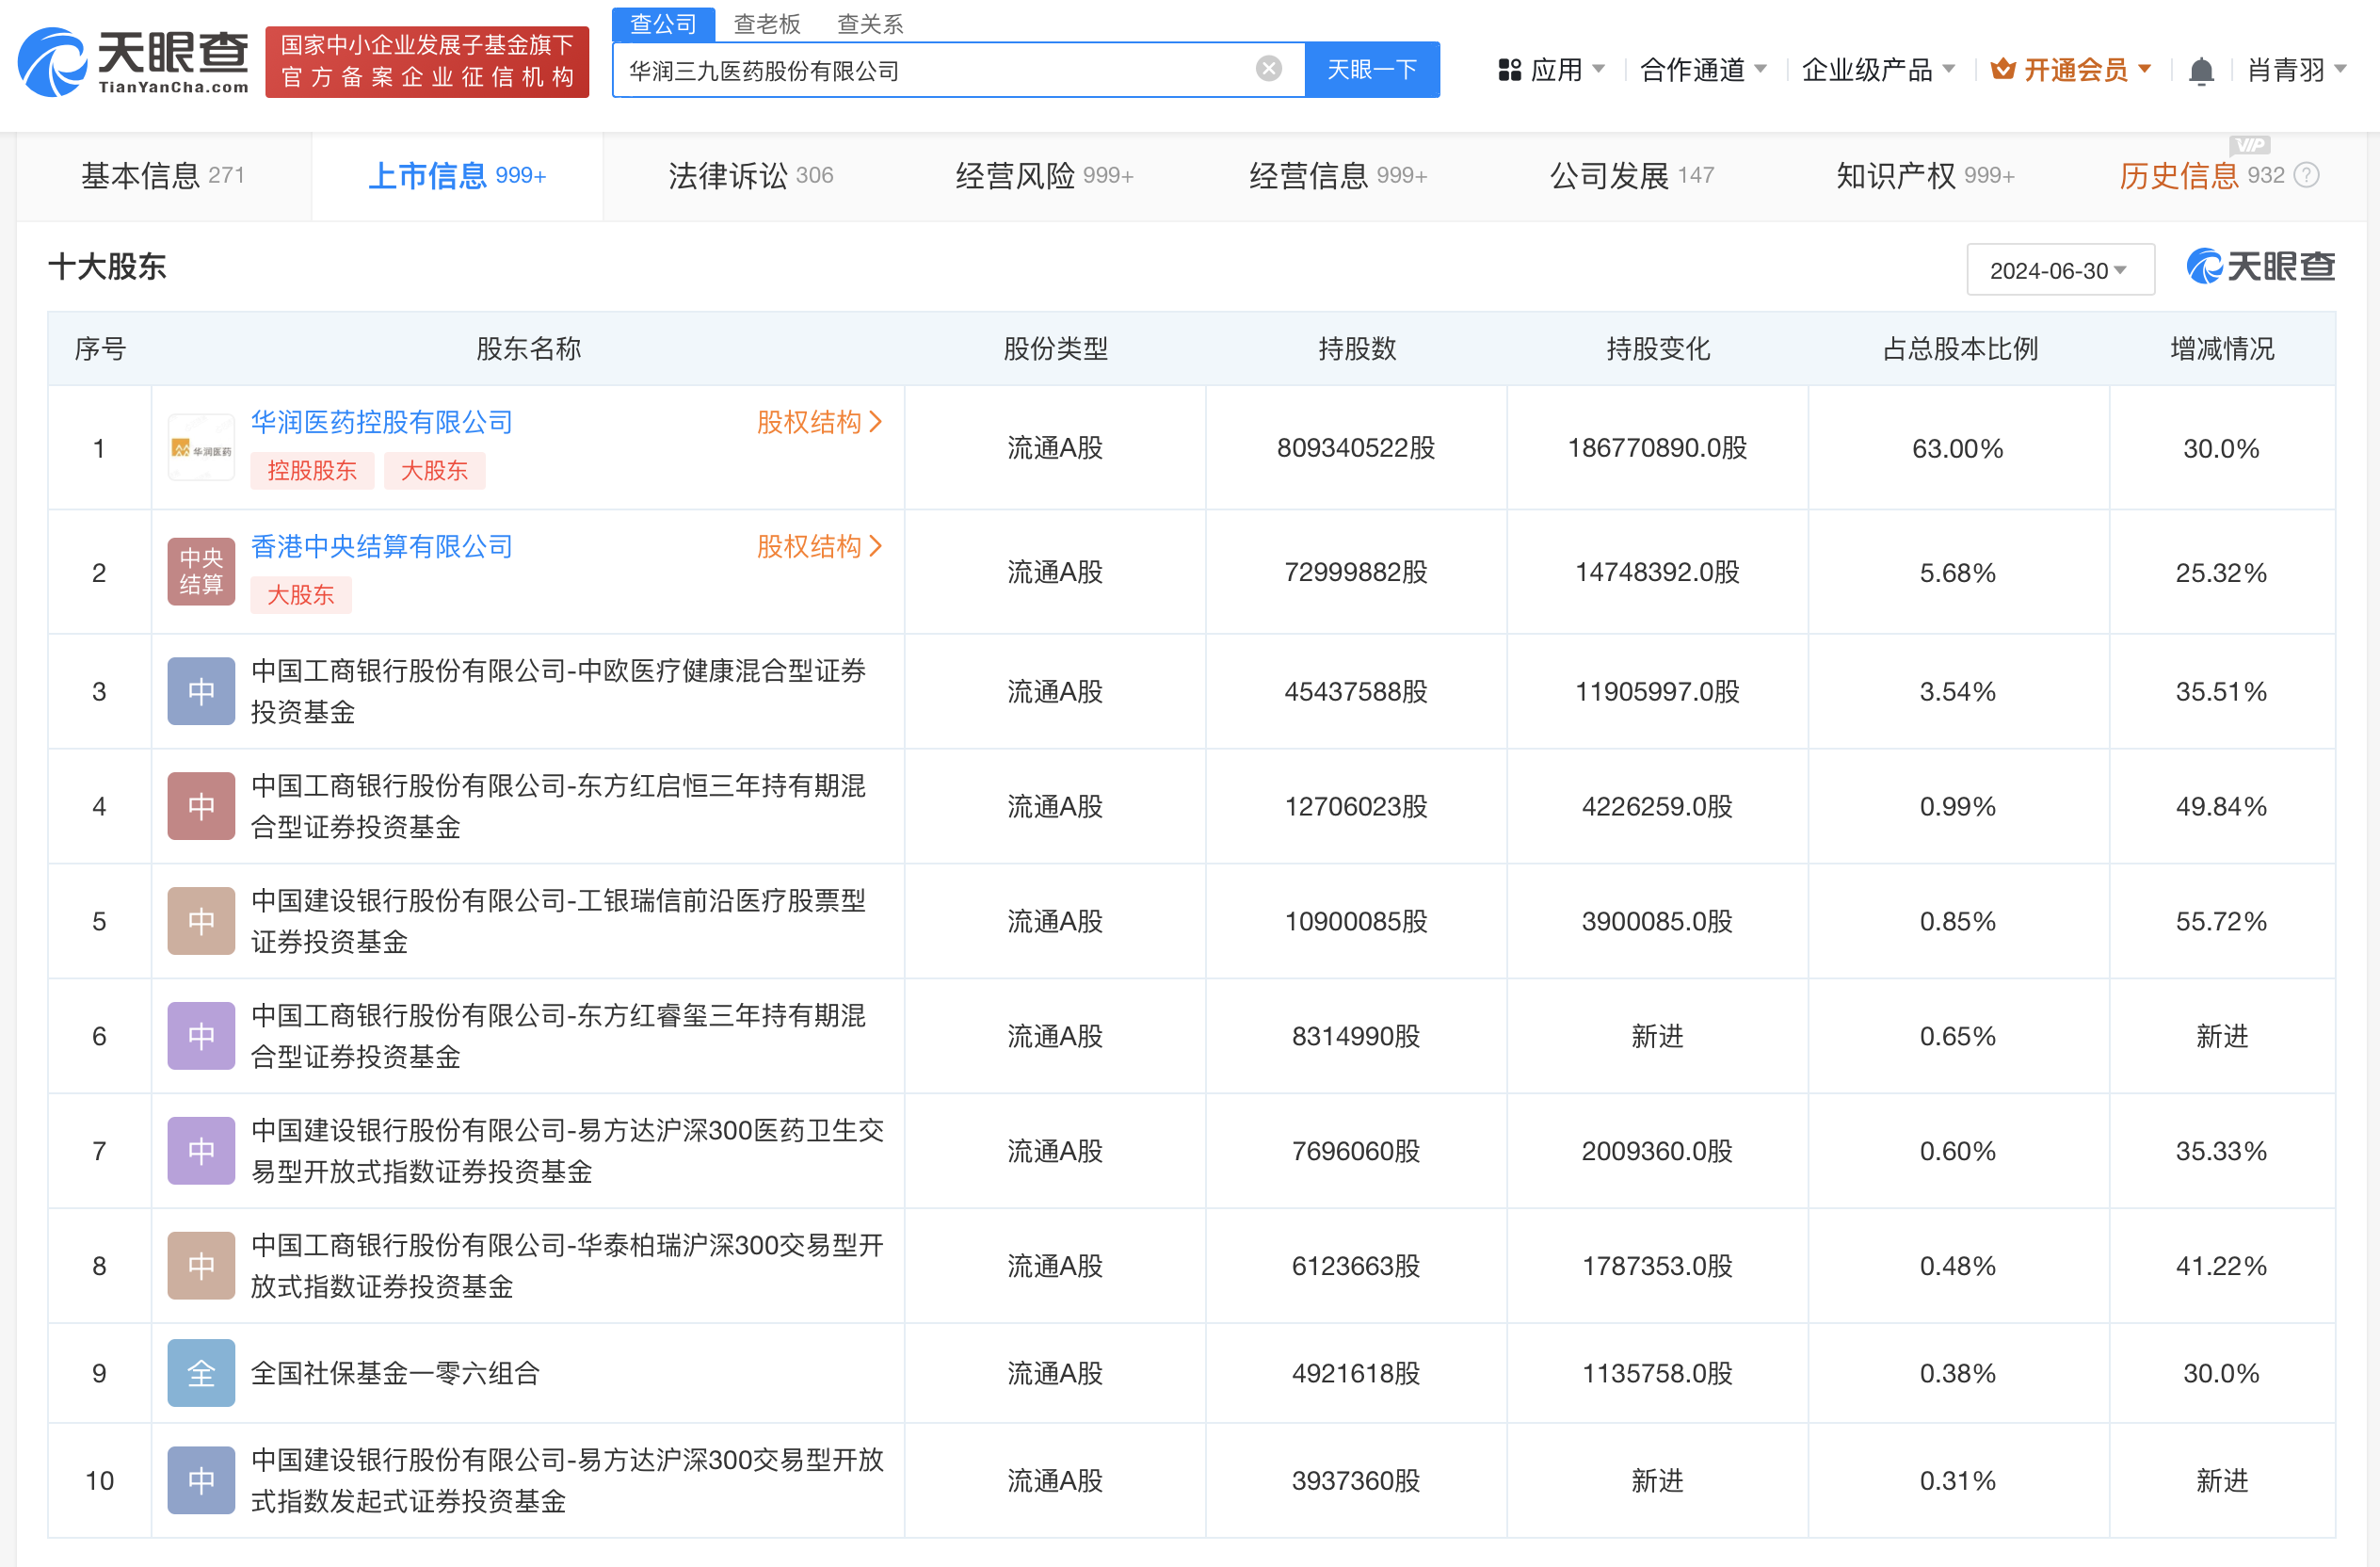Click avatar icon for 东方红启恒 fund

201,806
